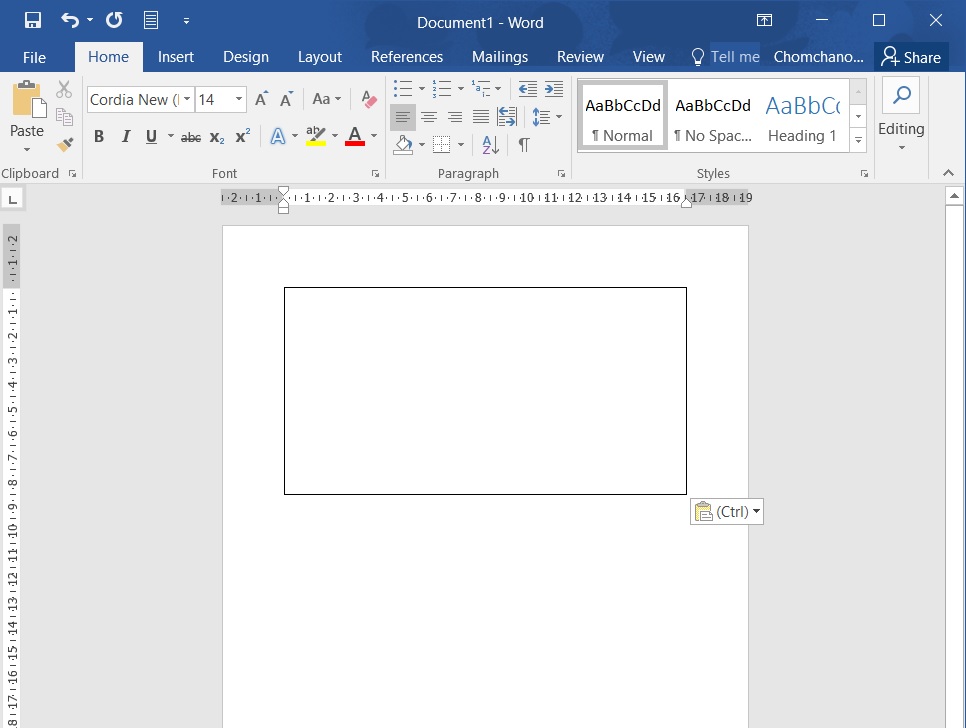Click the Cut scissors icon

[x=65, y=90]
